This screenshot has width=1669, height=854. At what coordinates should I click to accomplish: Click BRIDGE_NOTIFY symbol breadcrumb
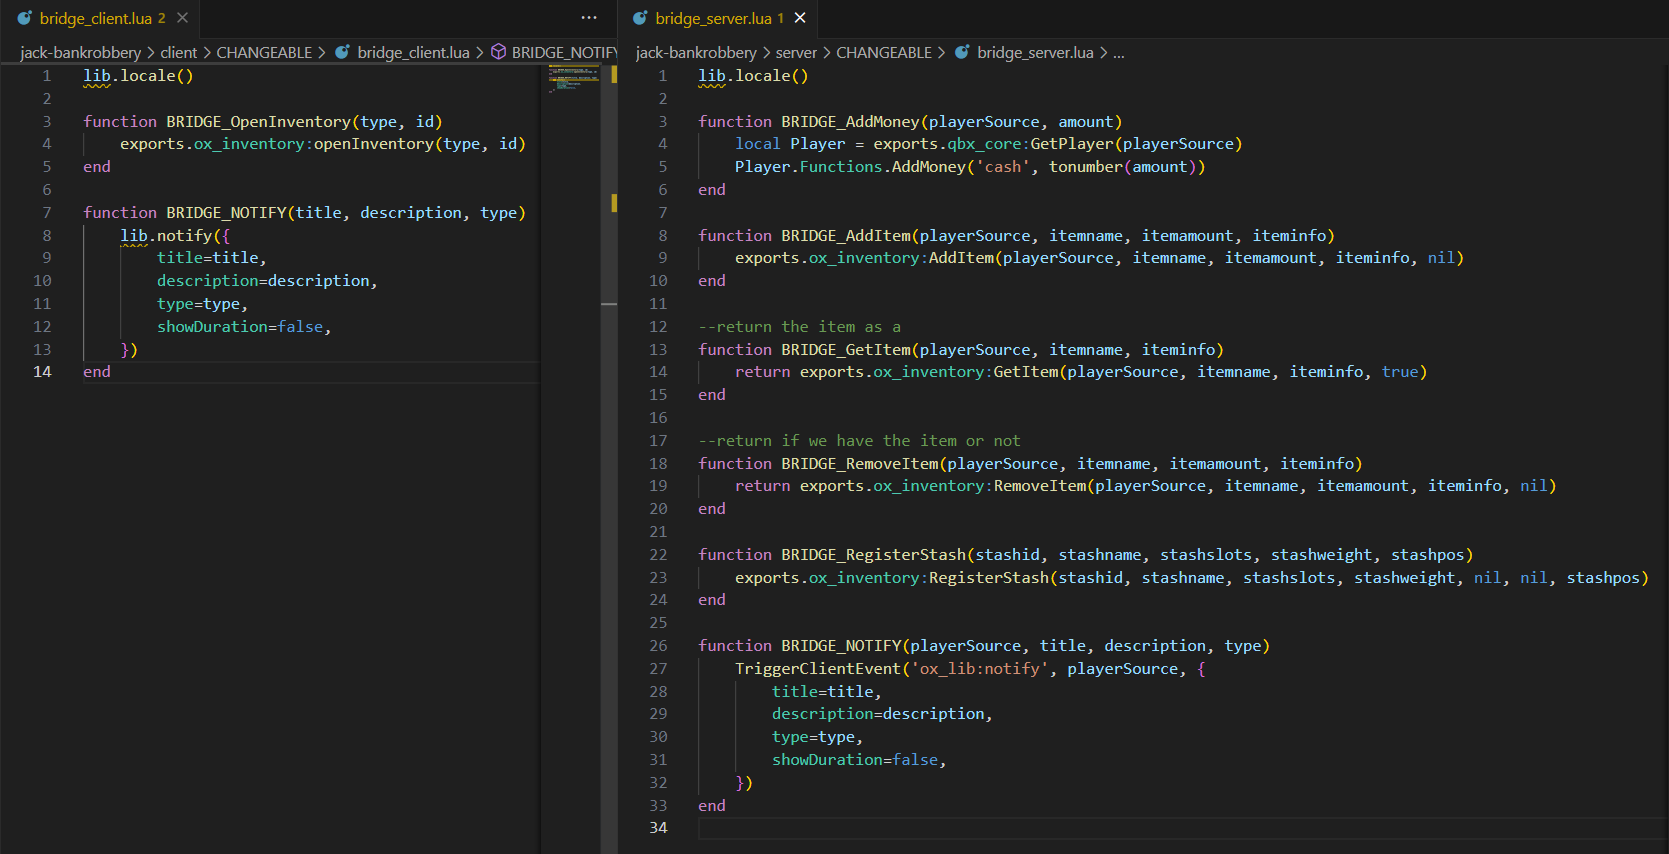coord(564,52)
